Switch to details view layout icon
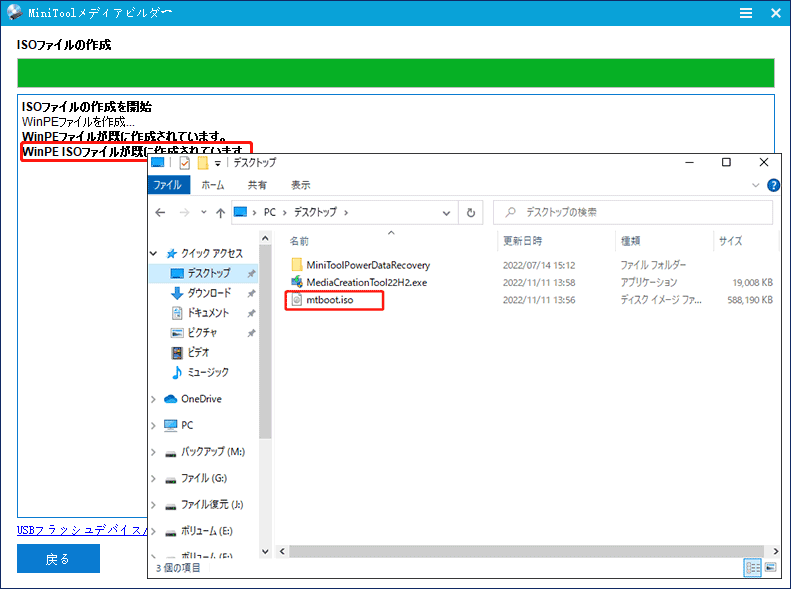Screen dimensions: 791x589 (x=753, y=568)
